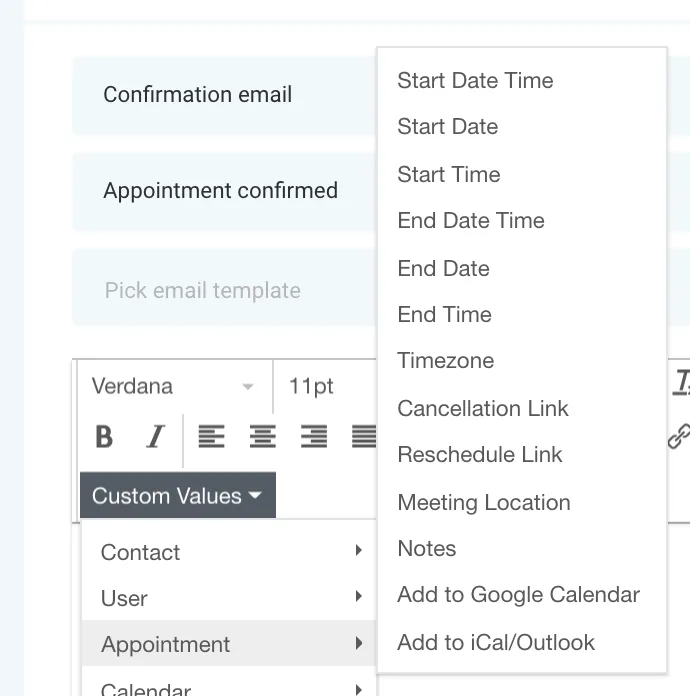Insert Add to Google Calendar value
The width and height of the screenshot is (690, 696).
[x=519, y=594]
